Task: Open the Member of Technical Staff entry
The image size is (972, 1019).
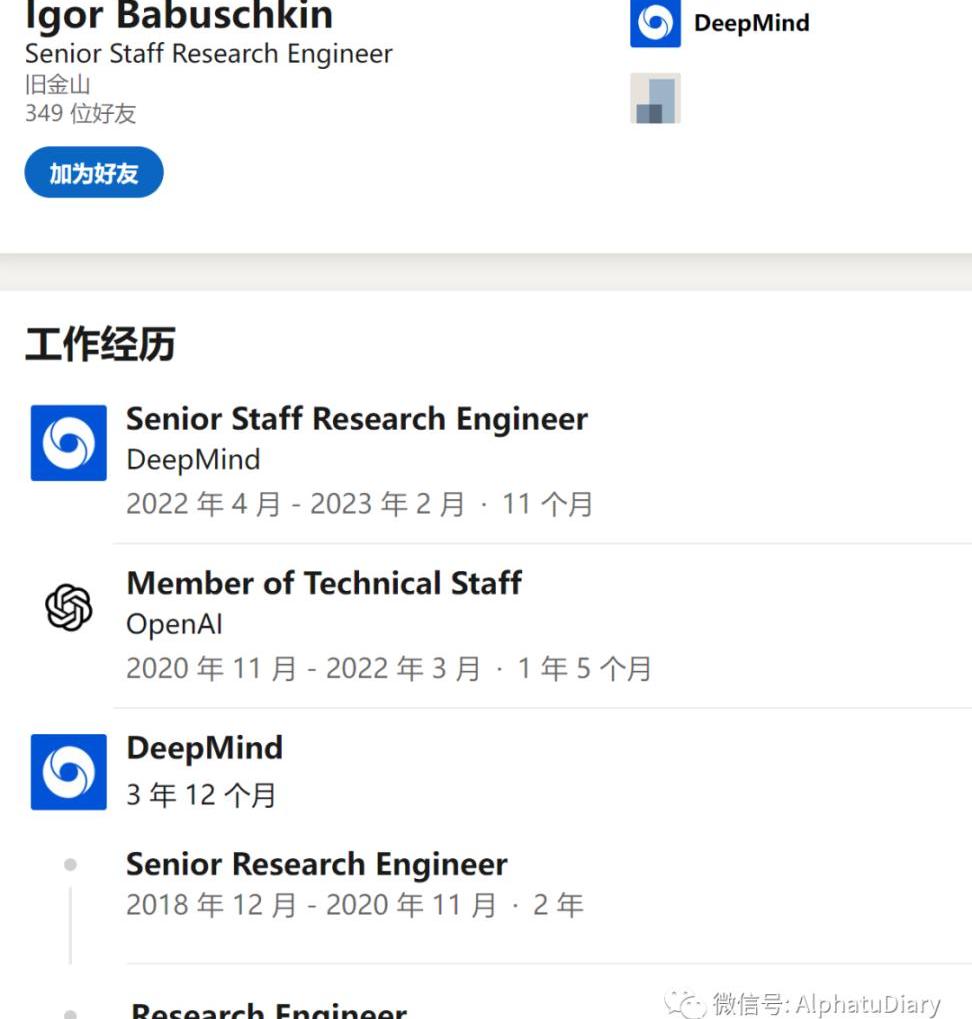Action: pyautogui.click(x=324, y=583)
